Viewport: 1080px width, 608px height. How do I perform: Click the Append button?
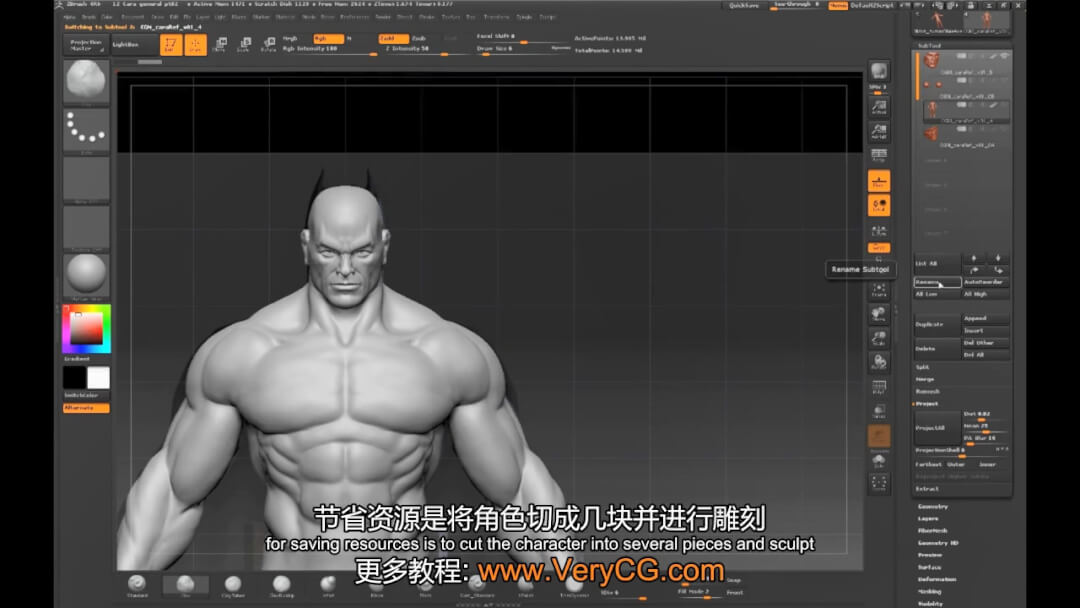[986, 318]
